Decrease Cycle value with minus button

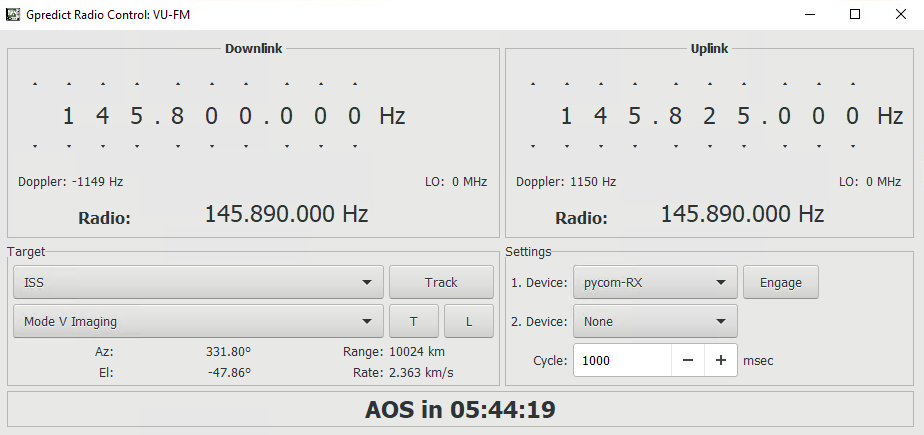tap(688, 360)
